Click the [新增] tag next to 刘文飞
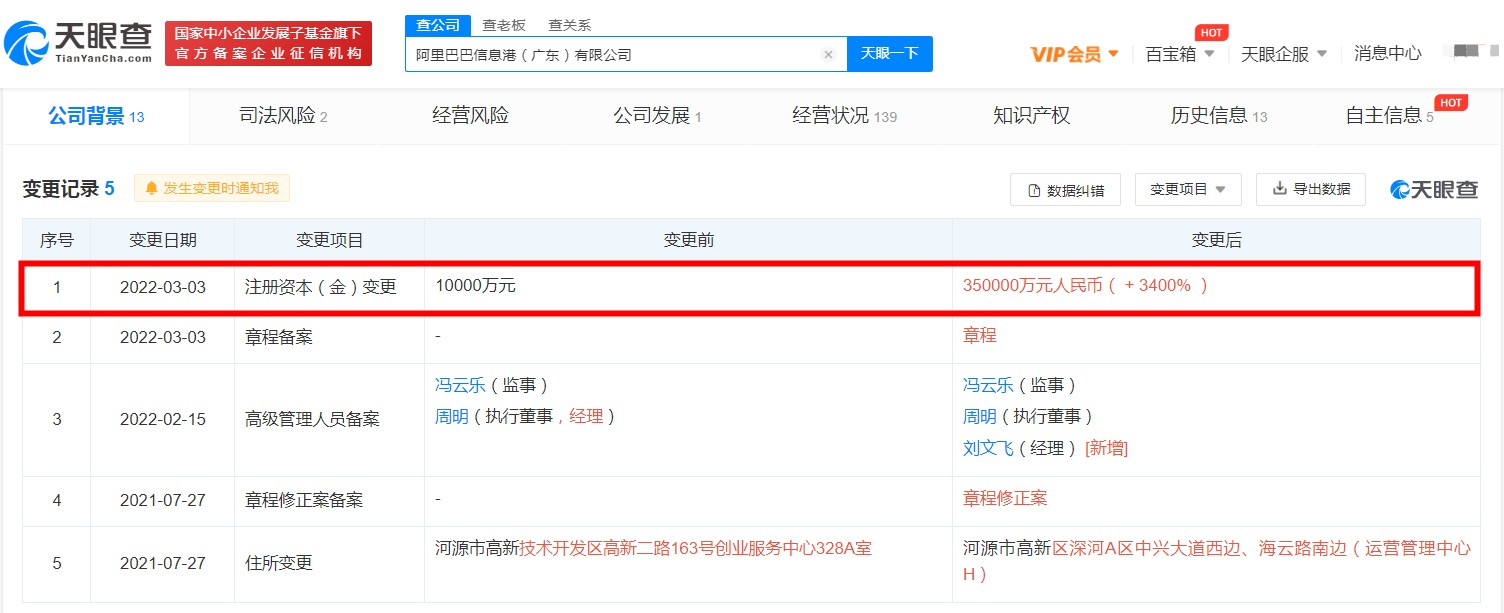The height and width of the screenshot is (613, 1504). pyautogui.click(x=1106, y=448)
